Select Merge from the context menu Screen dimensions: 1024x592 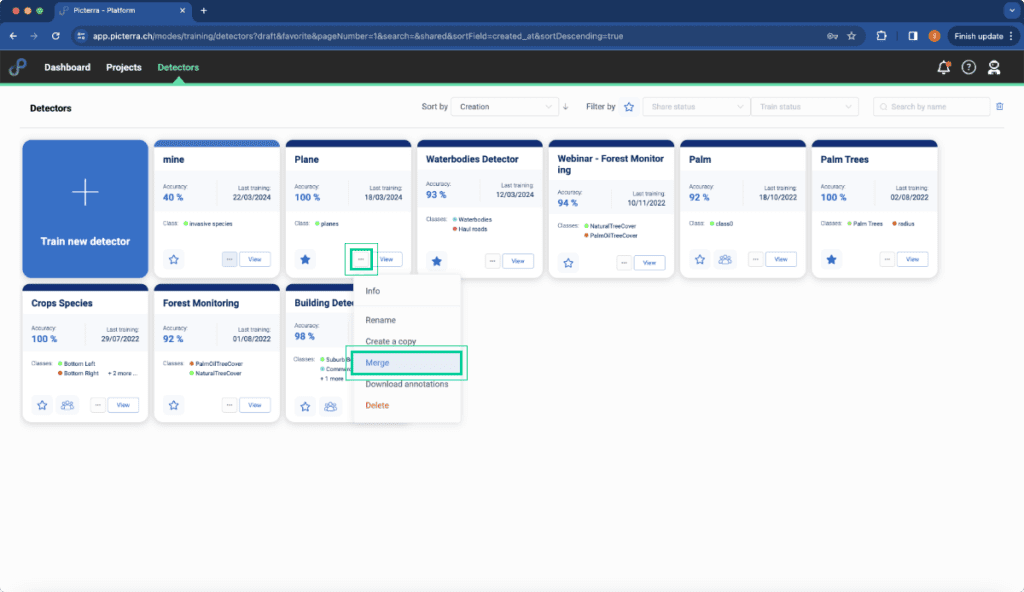(406, 363)
